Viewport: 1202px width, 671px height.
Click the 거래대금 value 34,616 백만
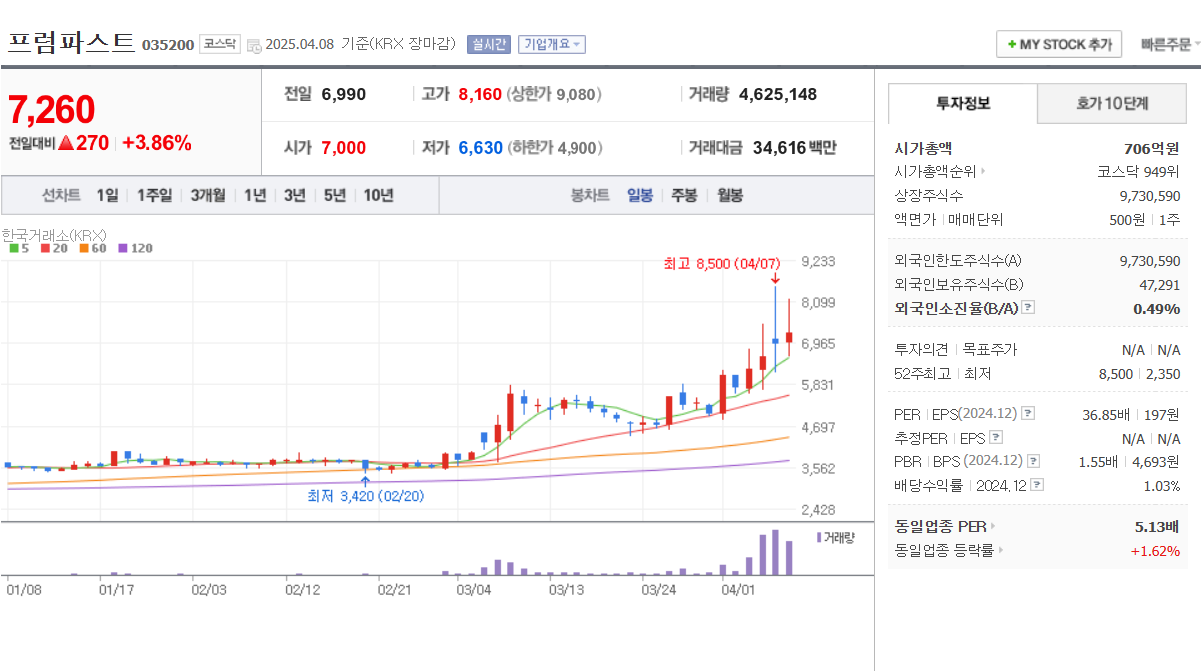pos(795,148)
